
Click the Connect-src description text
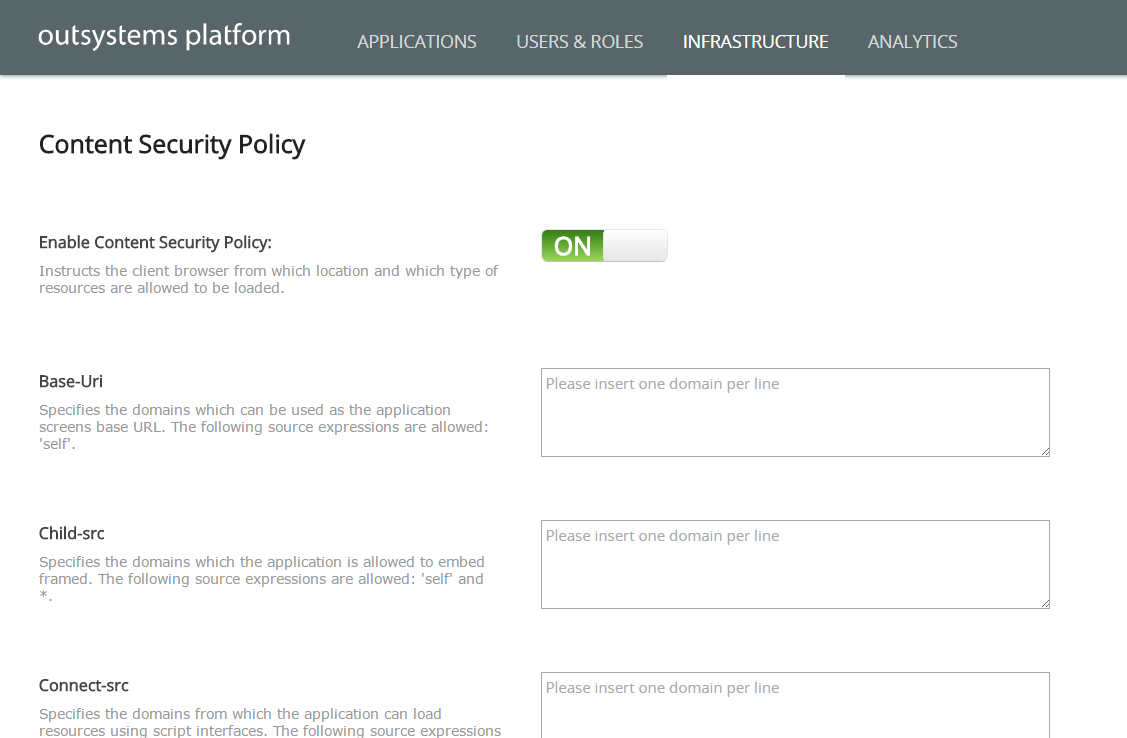coord(268,722)
